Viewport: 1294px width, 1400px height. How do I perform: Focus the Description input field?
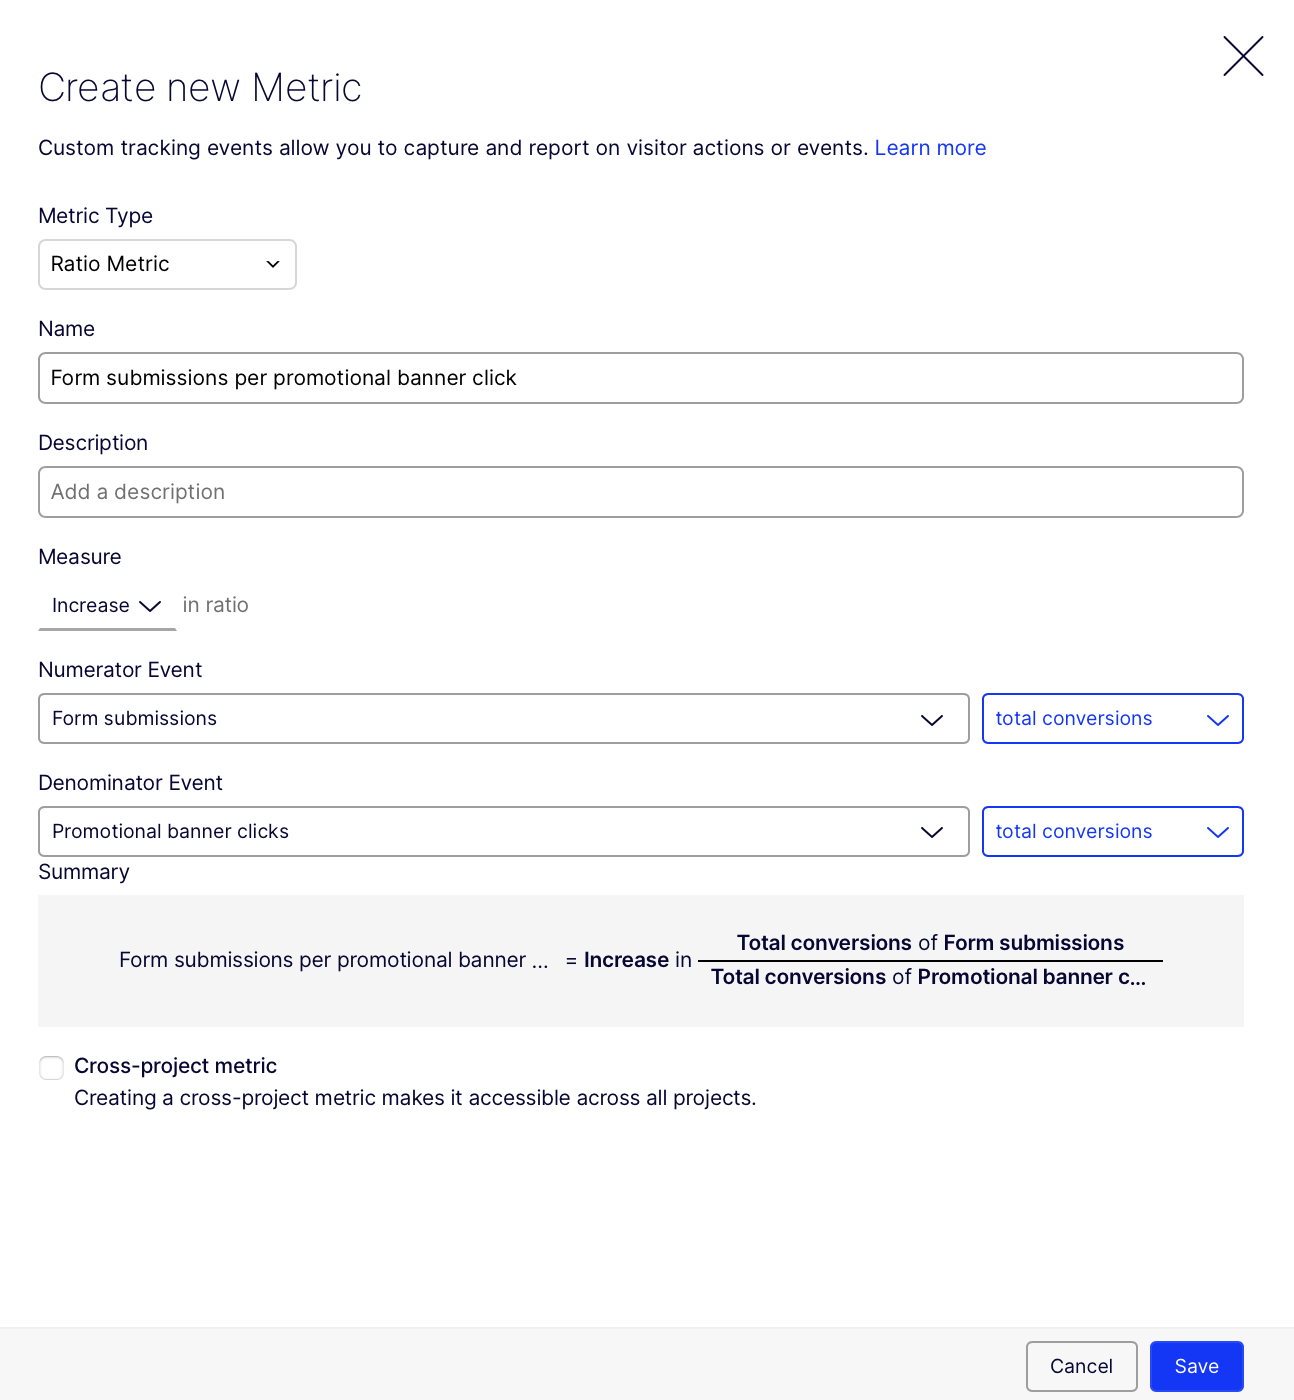tap(640, 492)
